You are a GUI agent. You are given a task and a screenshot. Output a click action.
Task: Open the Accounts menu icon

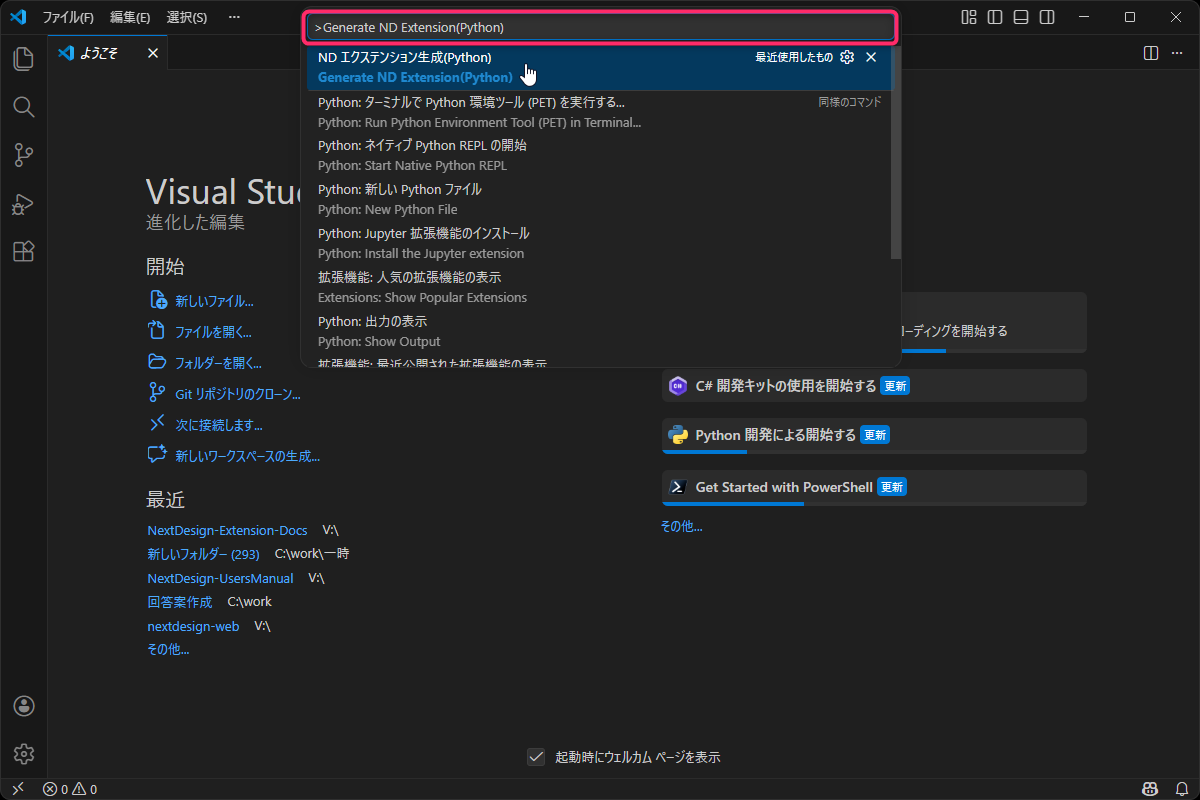tap(24, 706)
